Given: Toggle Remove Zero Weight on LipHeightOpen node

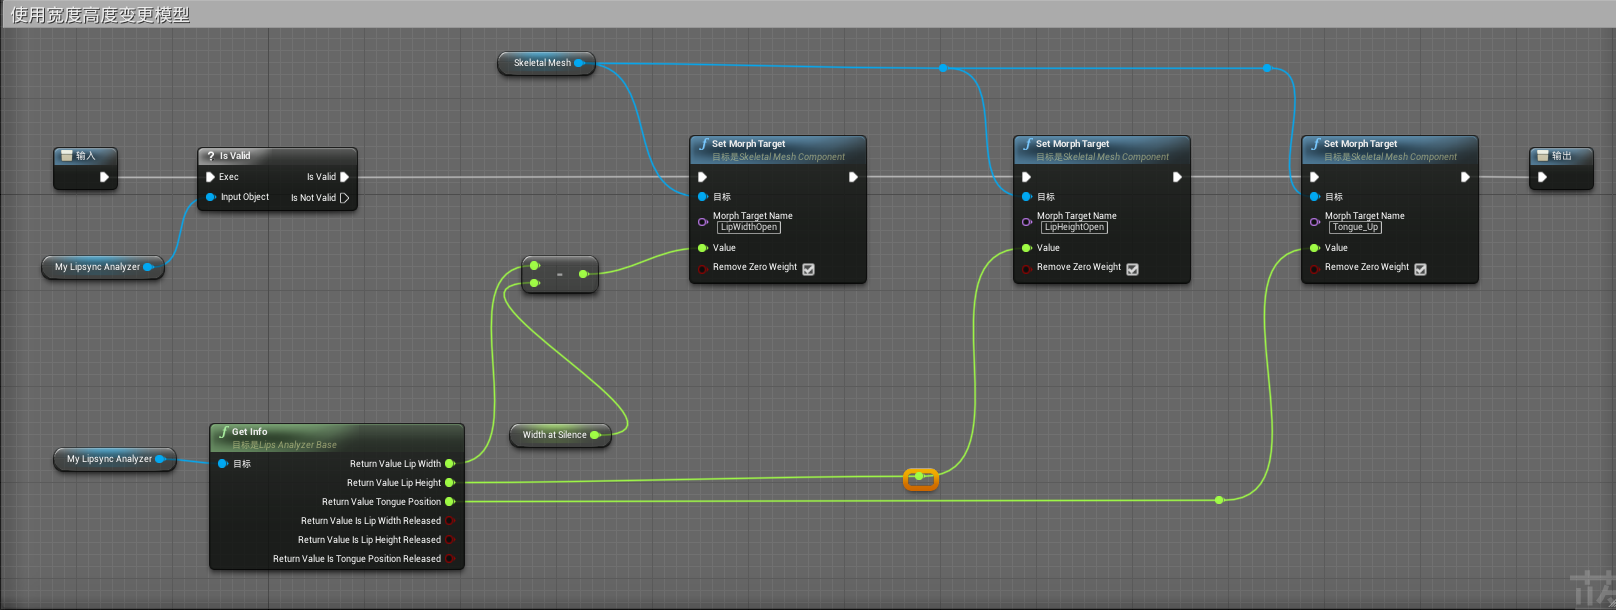Looking at the screenshot, I should (1132, 269).
